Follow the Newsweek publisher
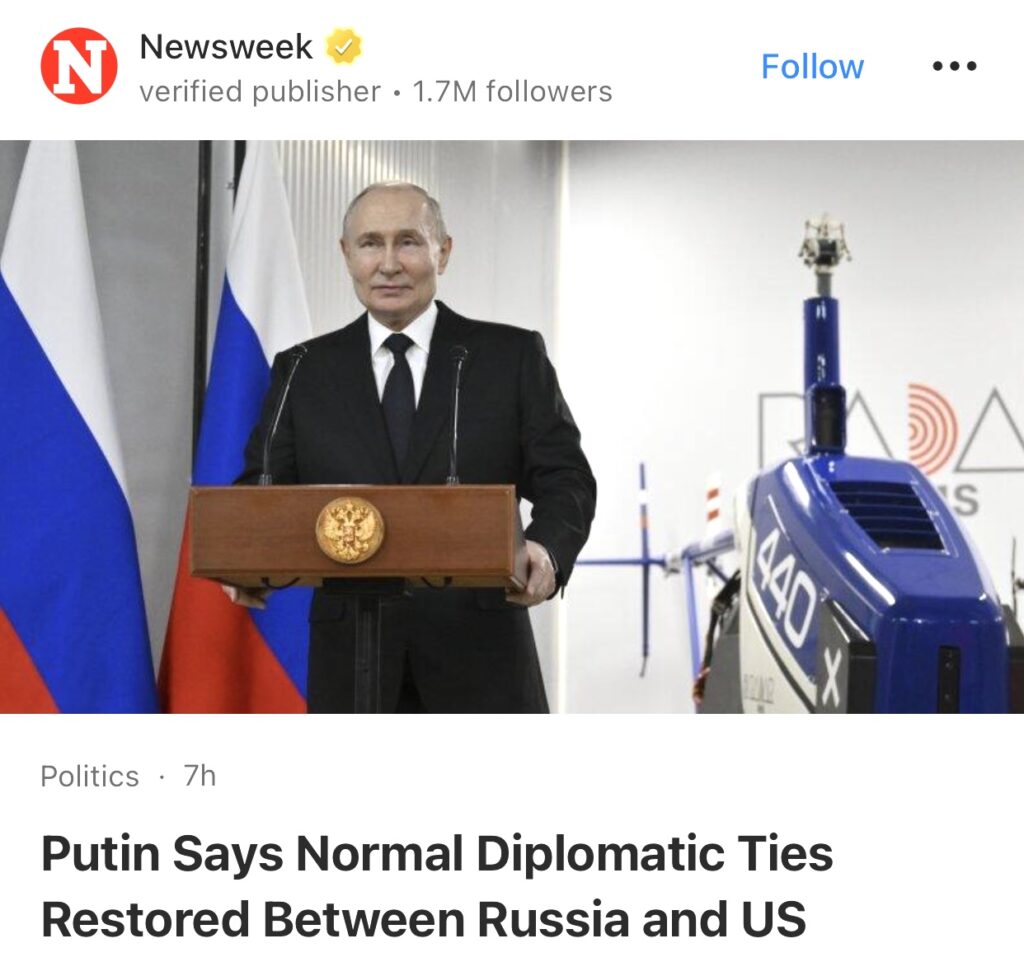This screenshot has height=962, width=1024. click(812, 67)
